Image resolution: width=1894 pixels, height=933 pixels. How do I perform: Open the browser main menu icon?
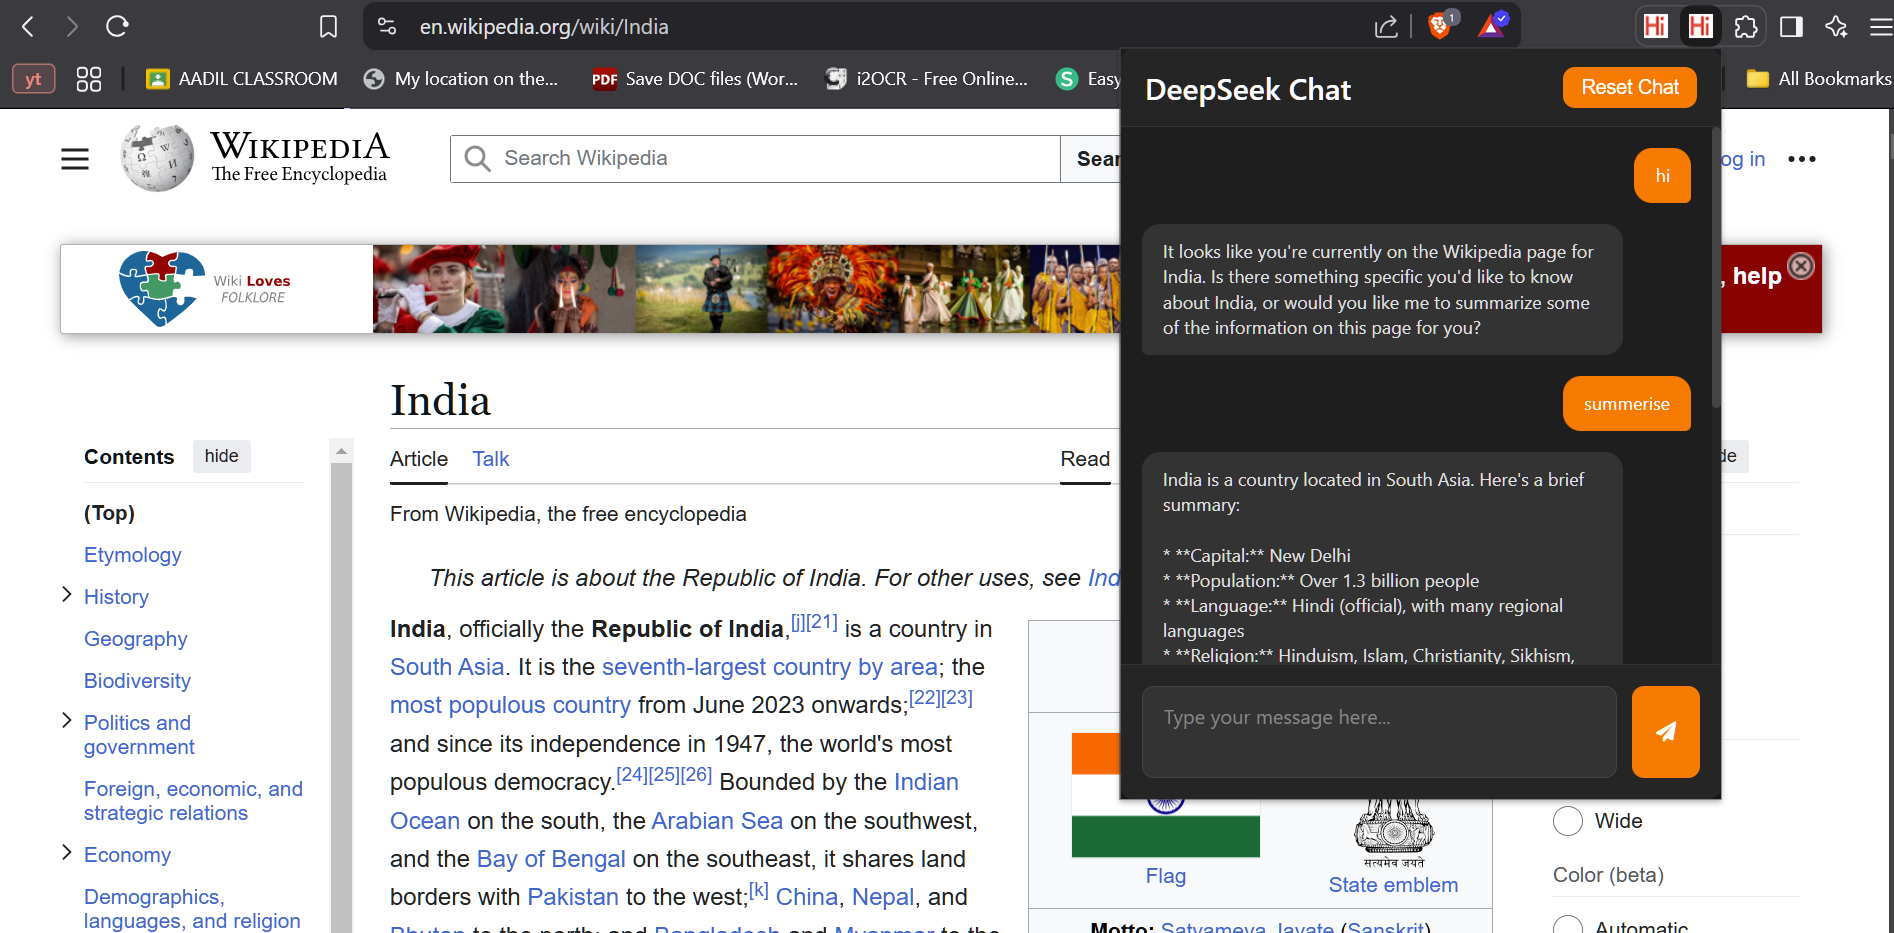pos(1880,27)
